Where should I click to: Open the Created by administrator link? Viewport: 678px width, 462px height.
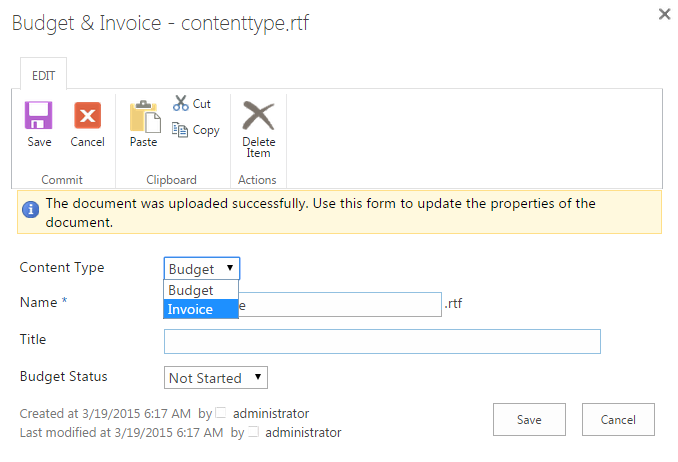[x=271, y=413]
